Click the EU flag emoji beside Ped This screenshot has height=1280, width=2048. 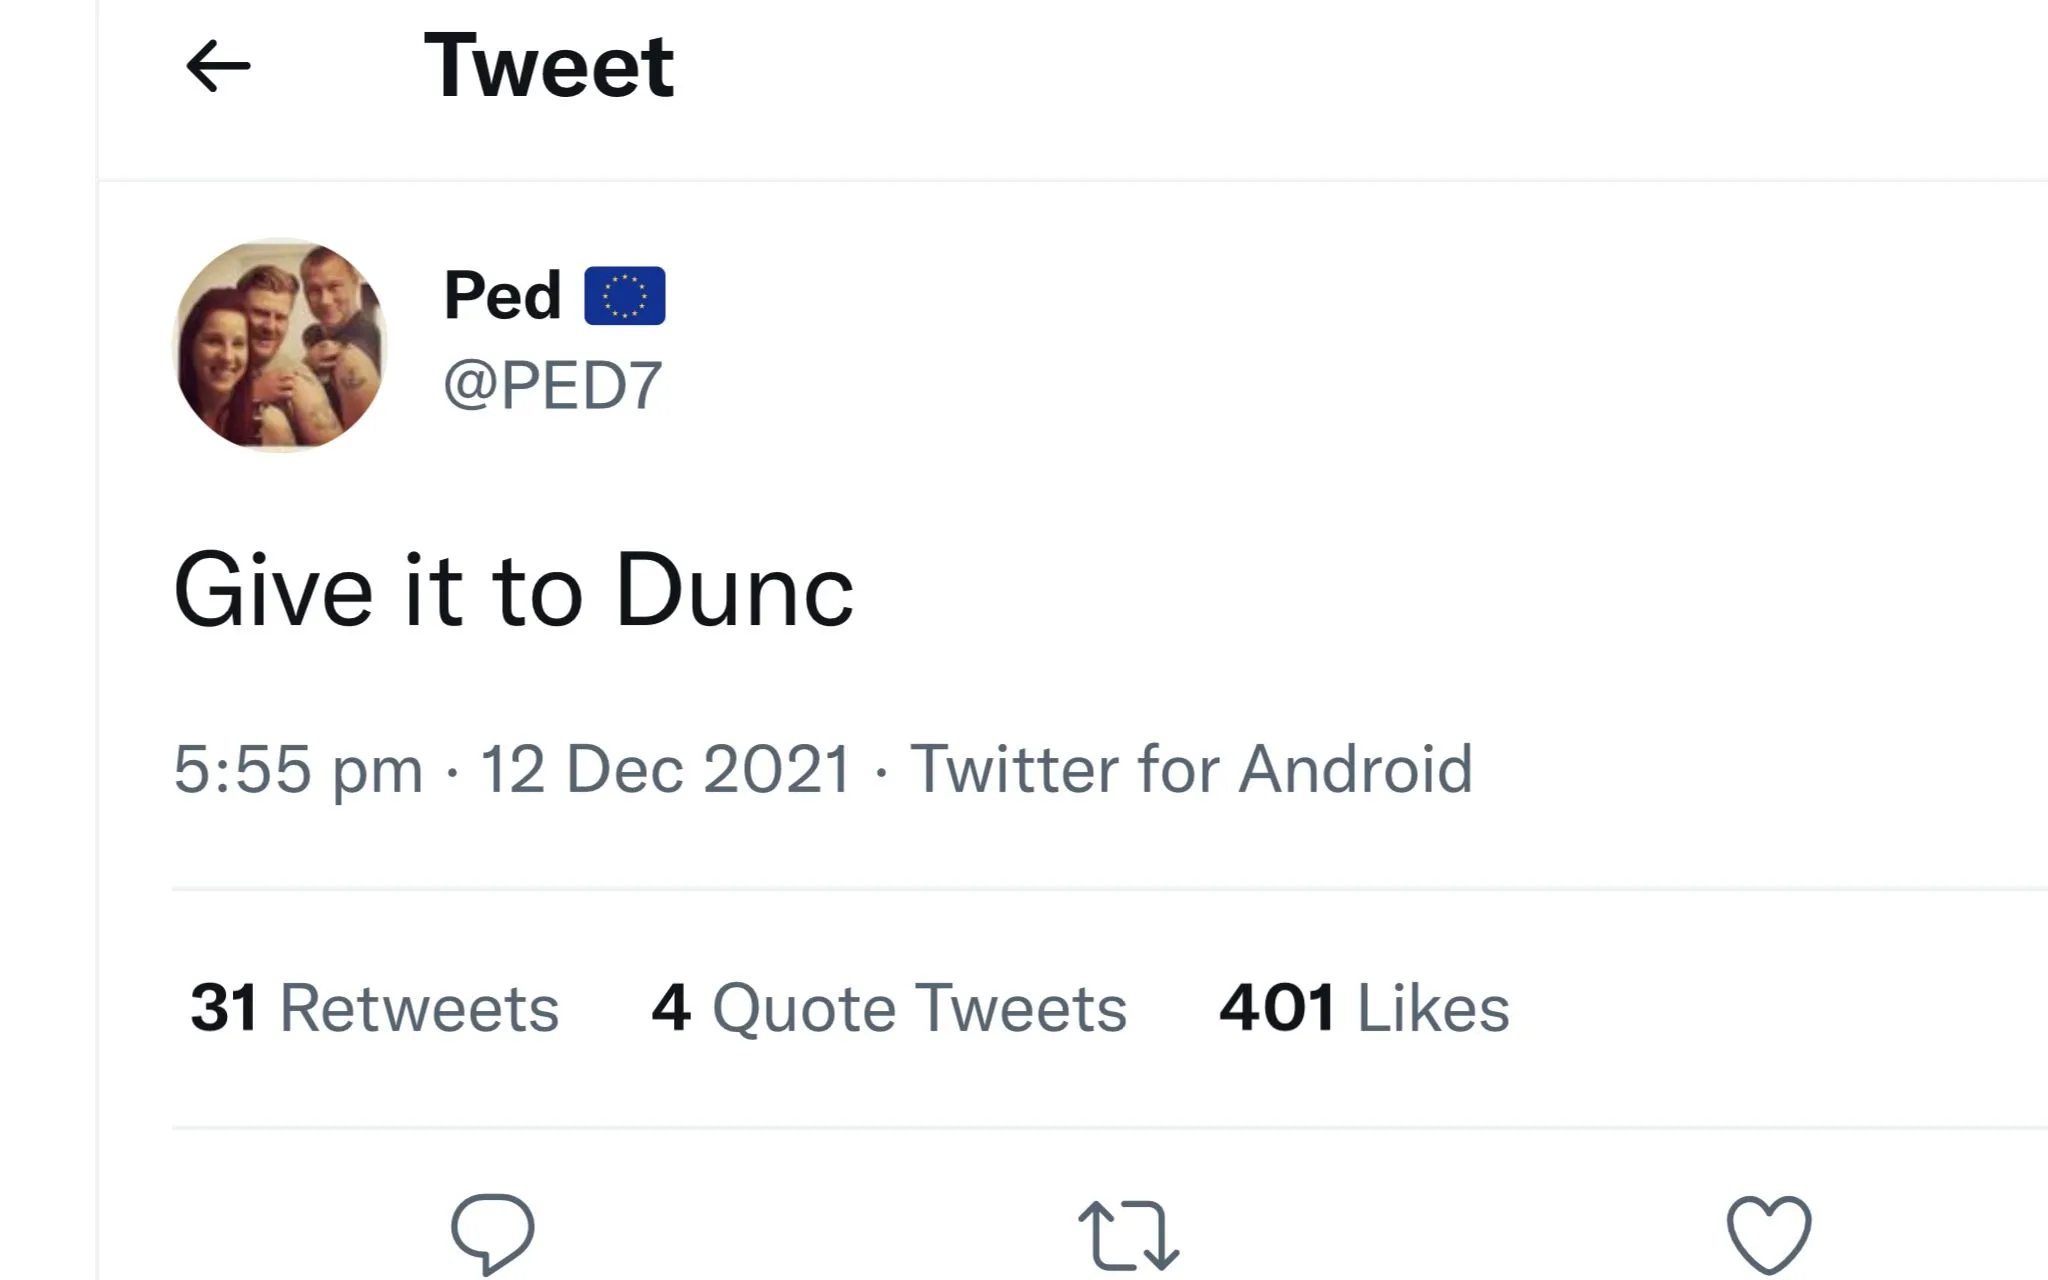[x=625, y=296]
